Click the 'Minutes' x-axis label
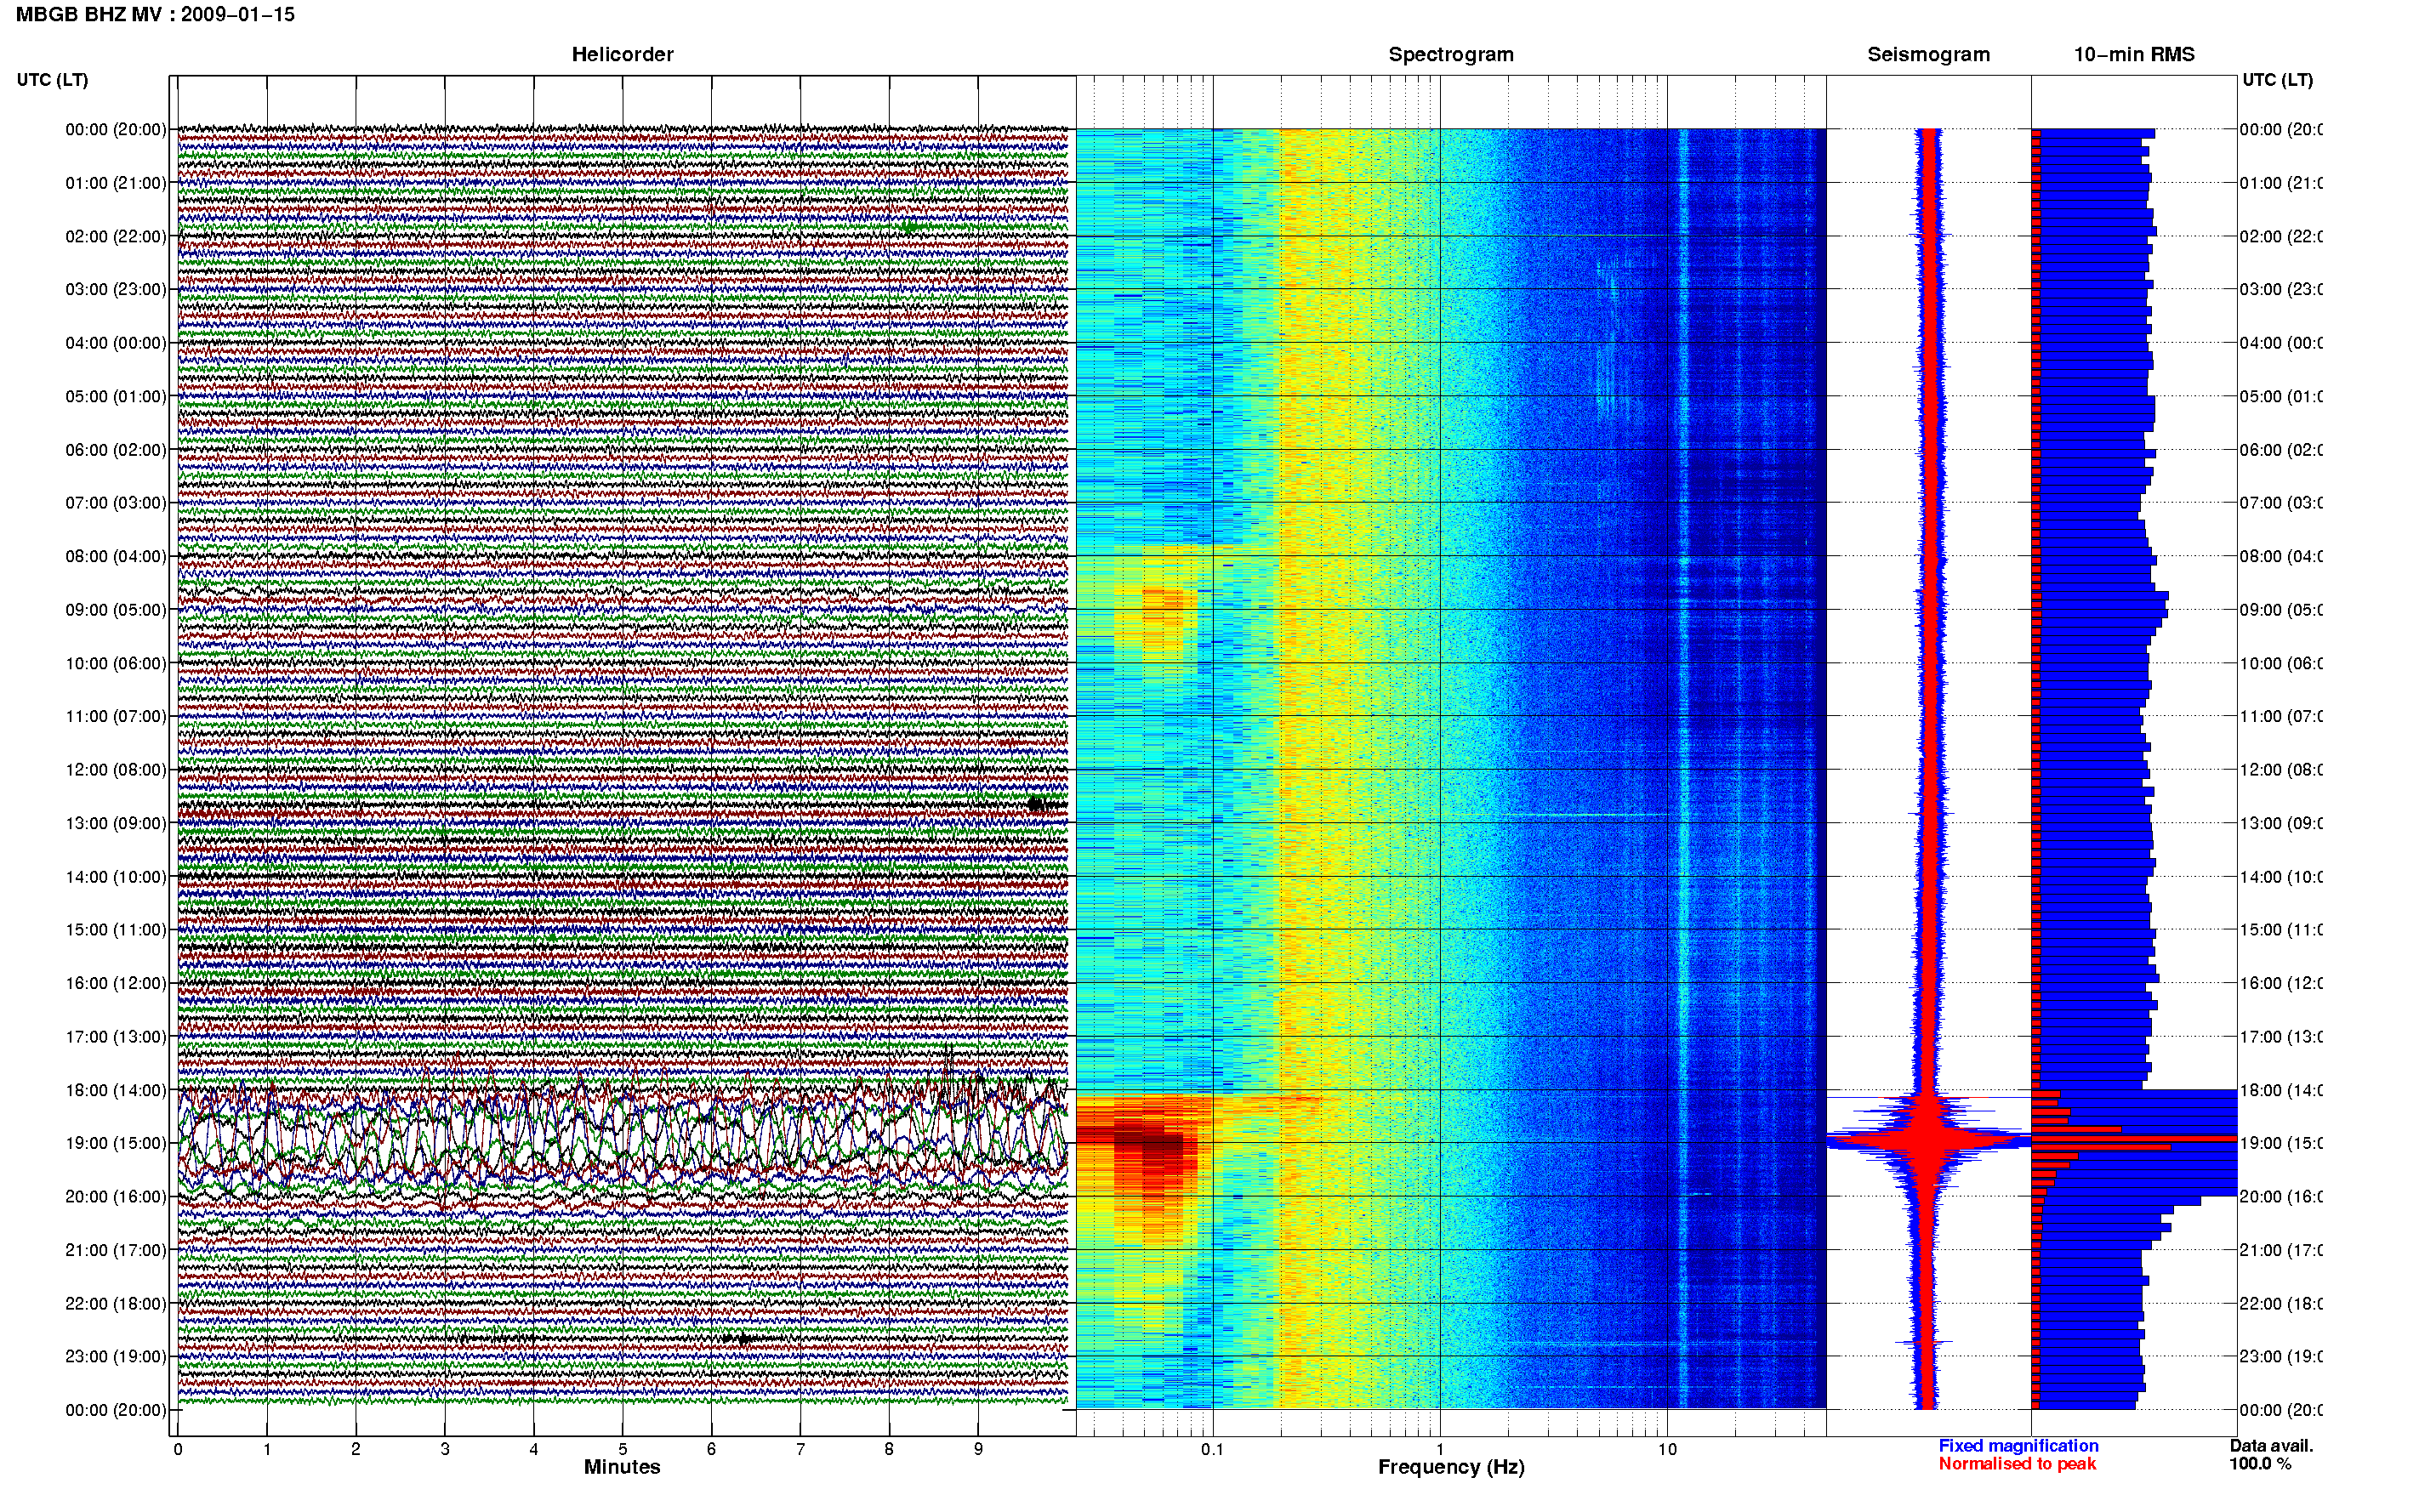 (622, 1467)
